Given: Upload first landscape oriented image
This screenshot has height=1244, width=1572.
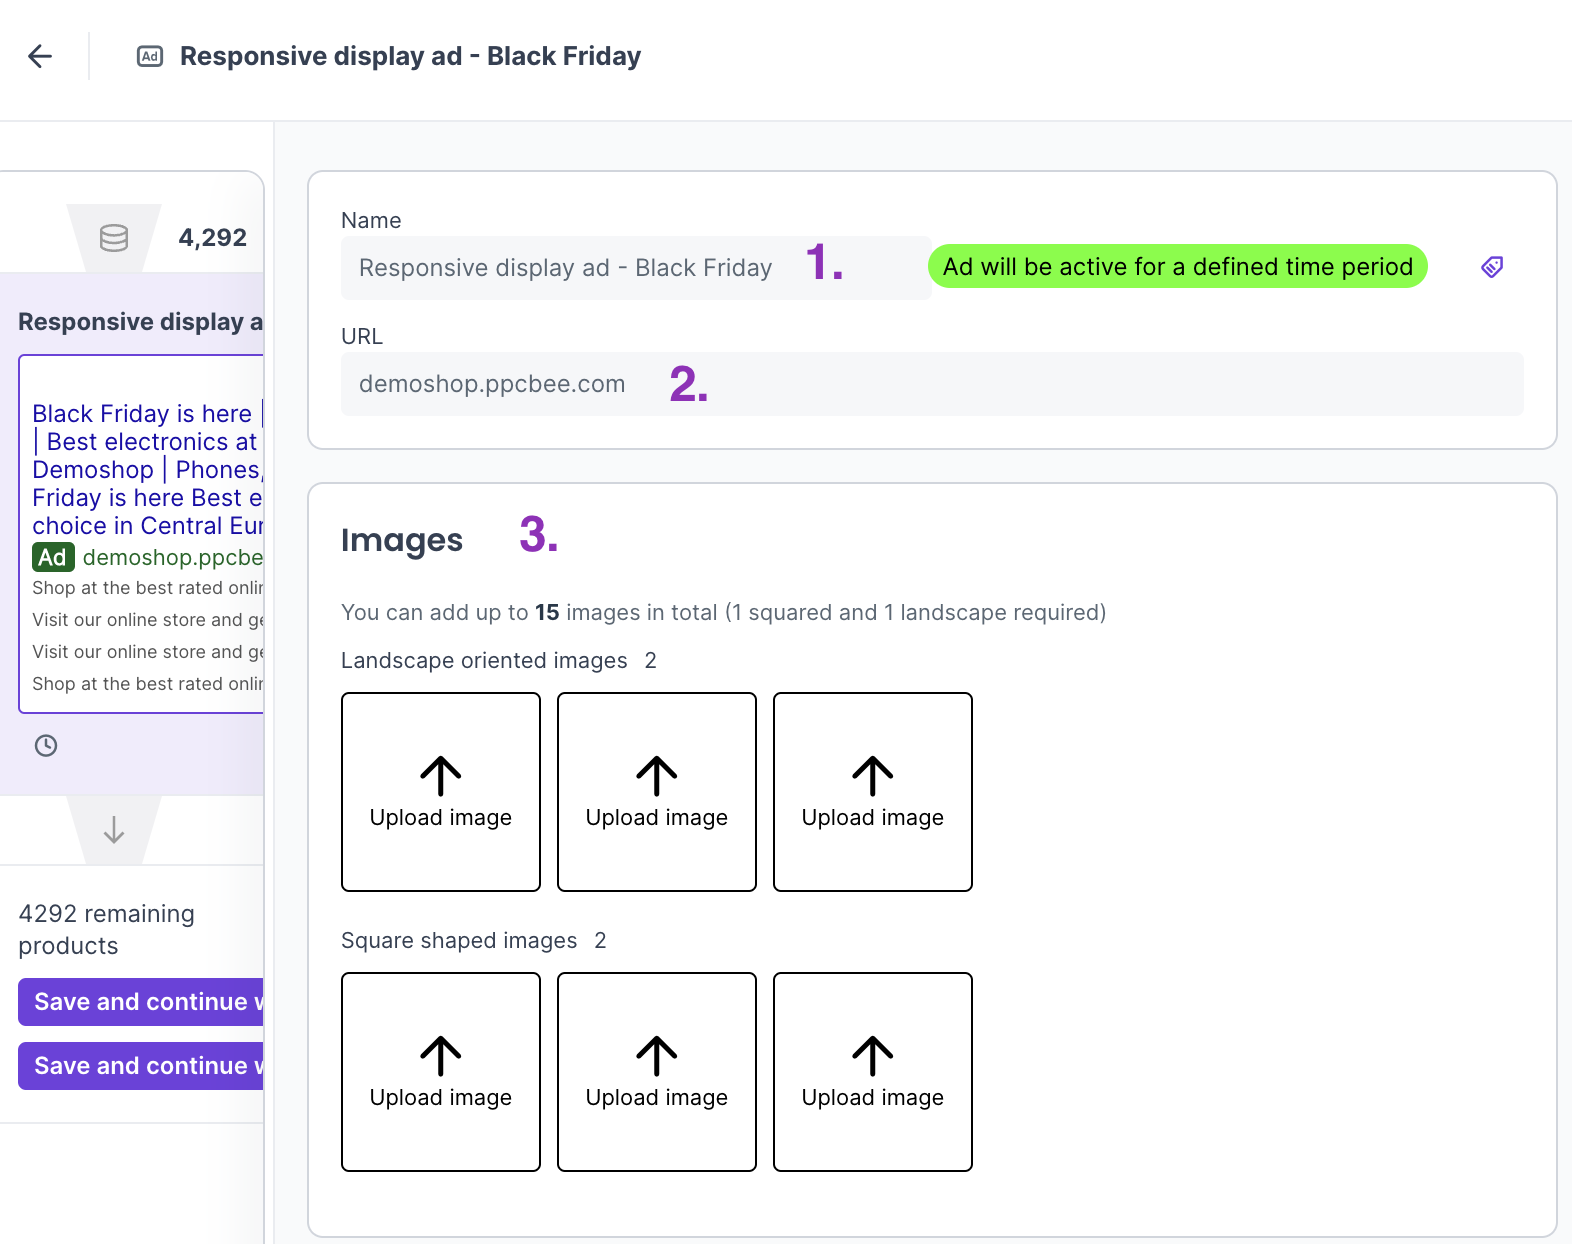Looking at the screenshot, I should (x=441, y=792).
